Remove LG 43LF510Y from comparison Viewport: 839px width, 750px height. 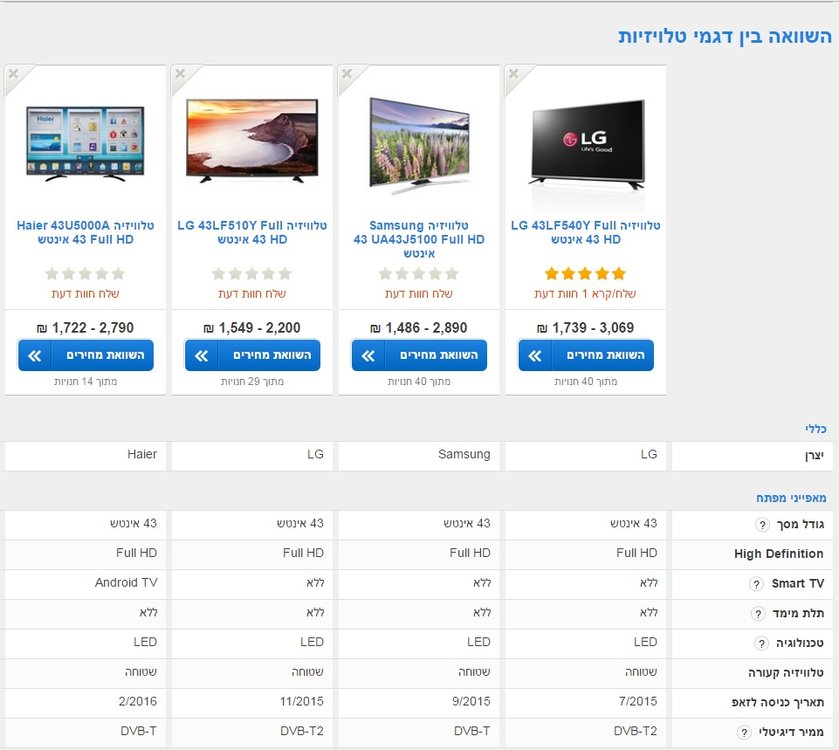[x=180, y=74]
